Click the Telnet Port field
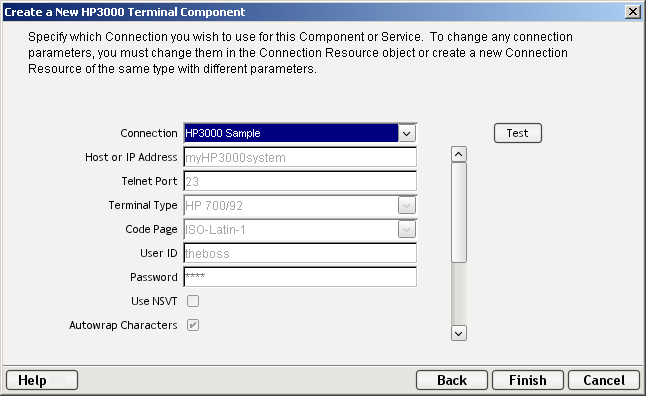The height and width of the screenshot is (396, 646). click(300, 181)
